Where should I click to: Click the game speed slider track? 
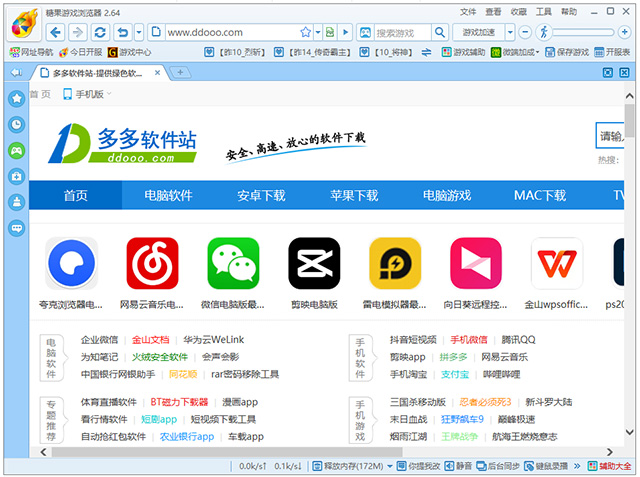pyautogui.click(x=583, y=32)
